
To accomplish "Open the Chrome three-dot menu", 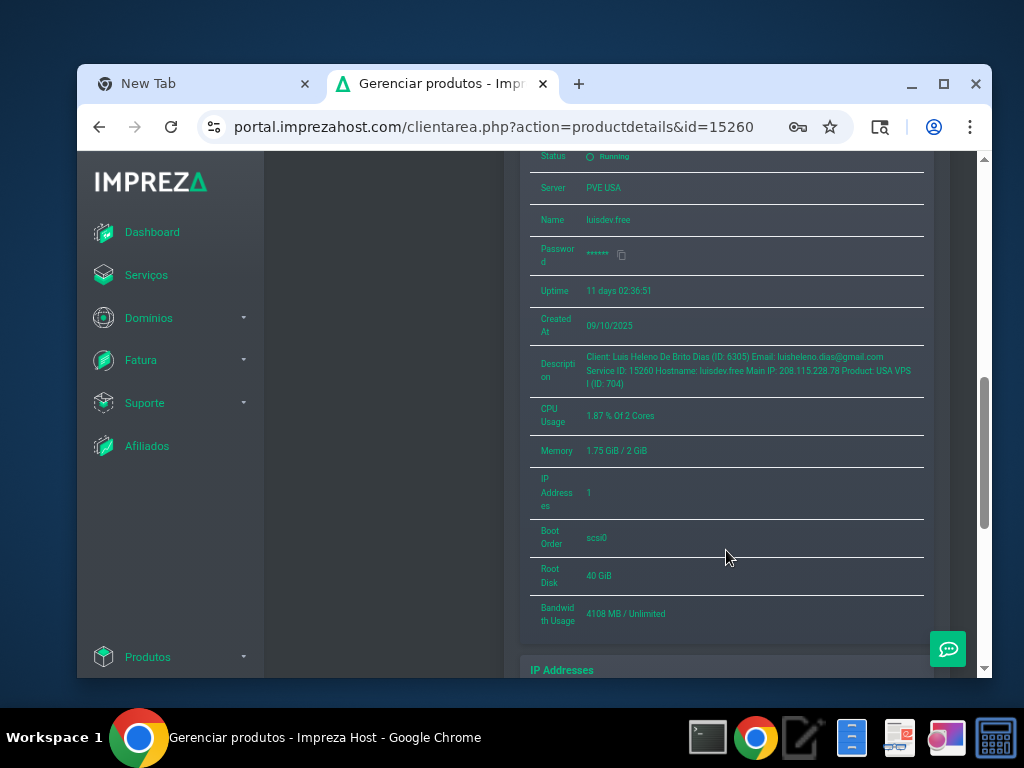I will (x=970, y=127).
